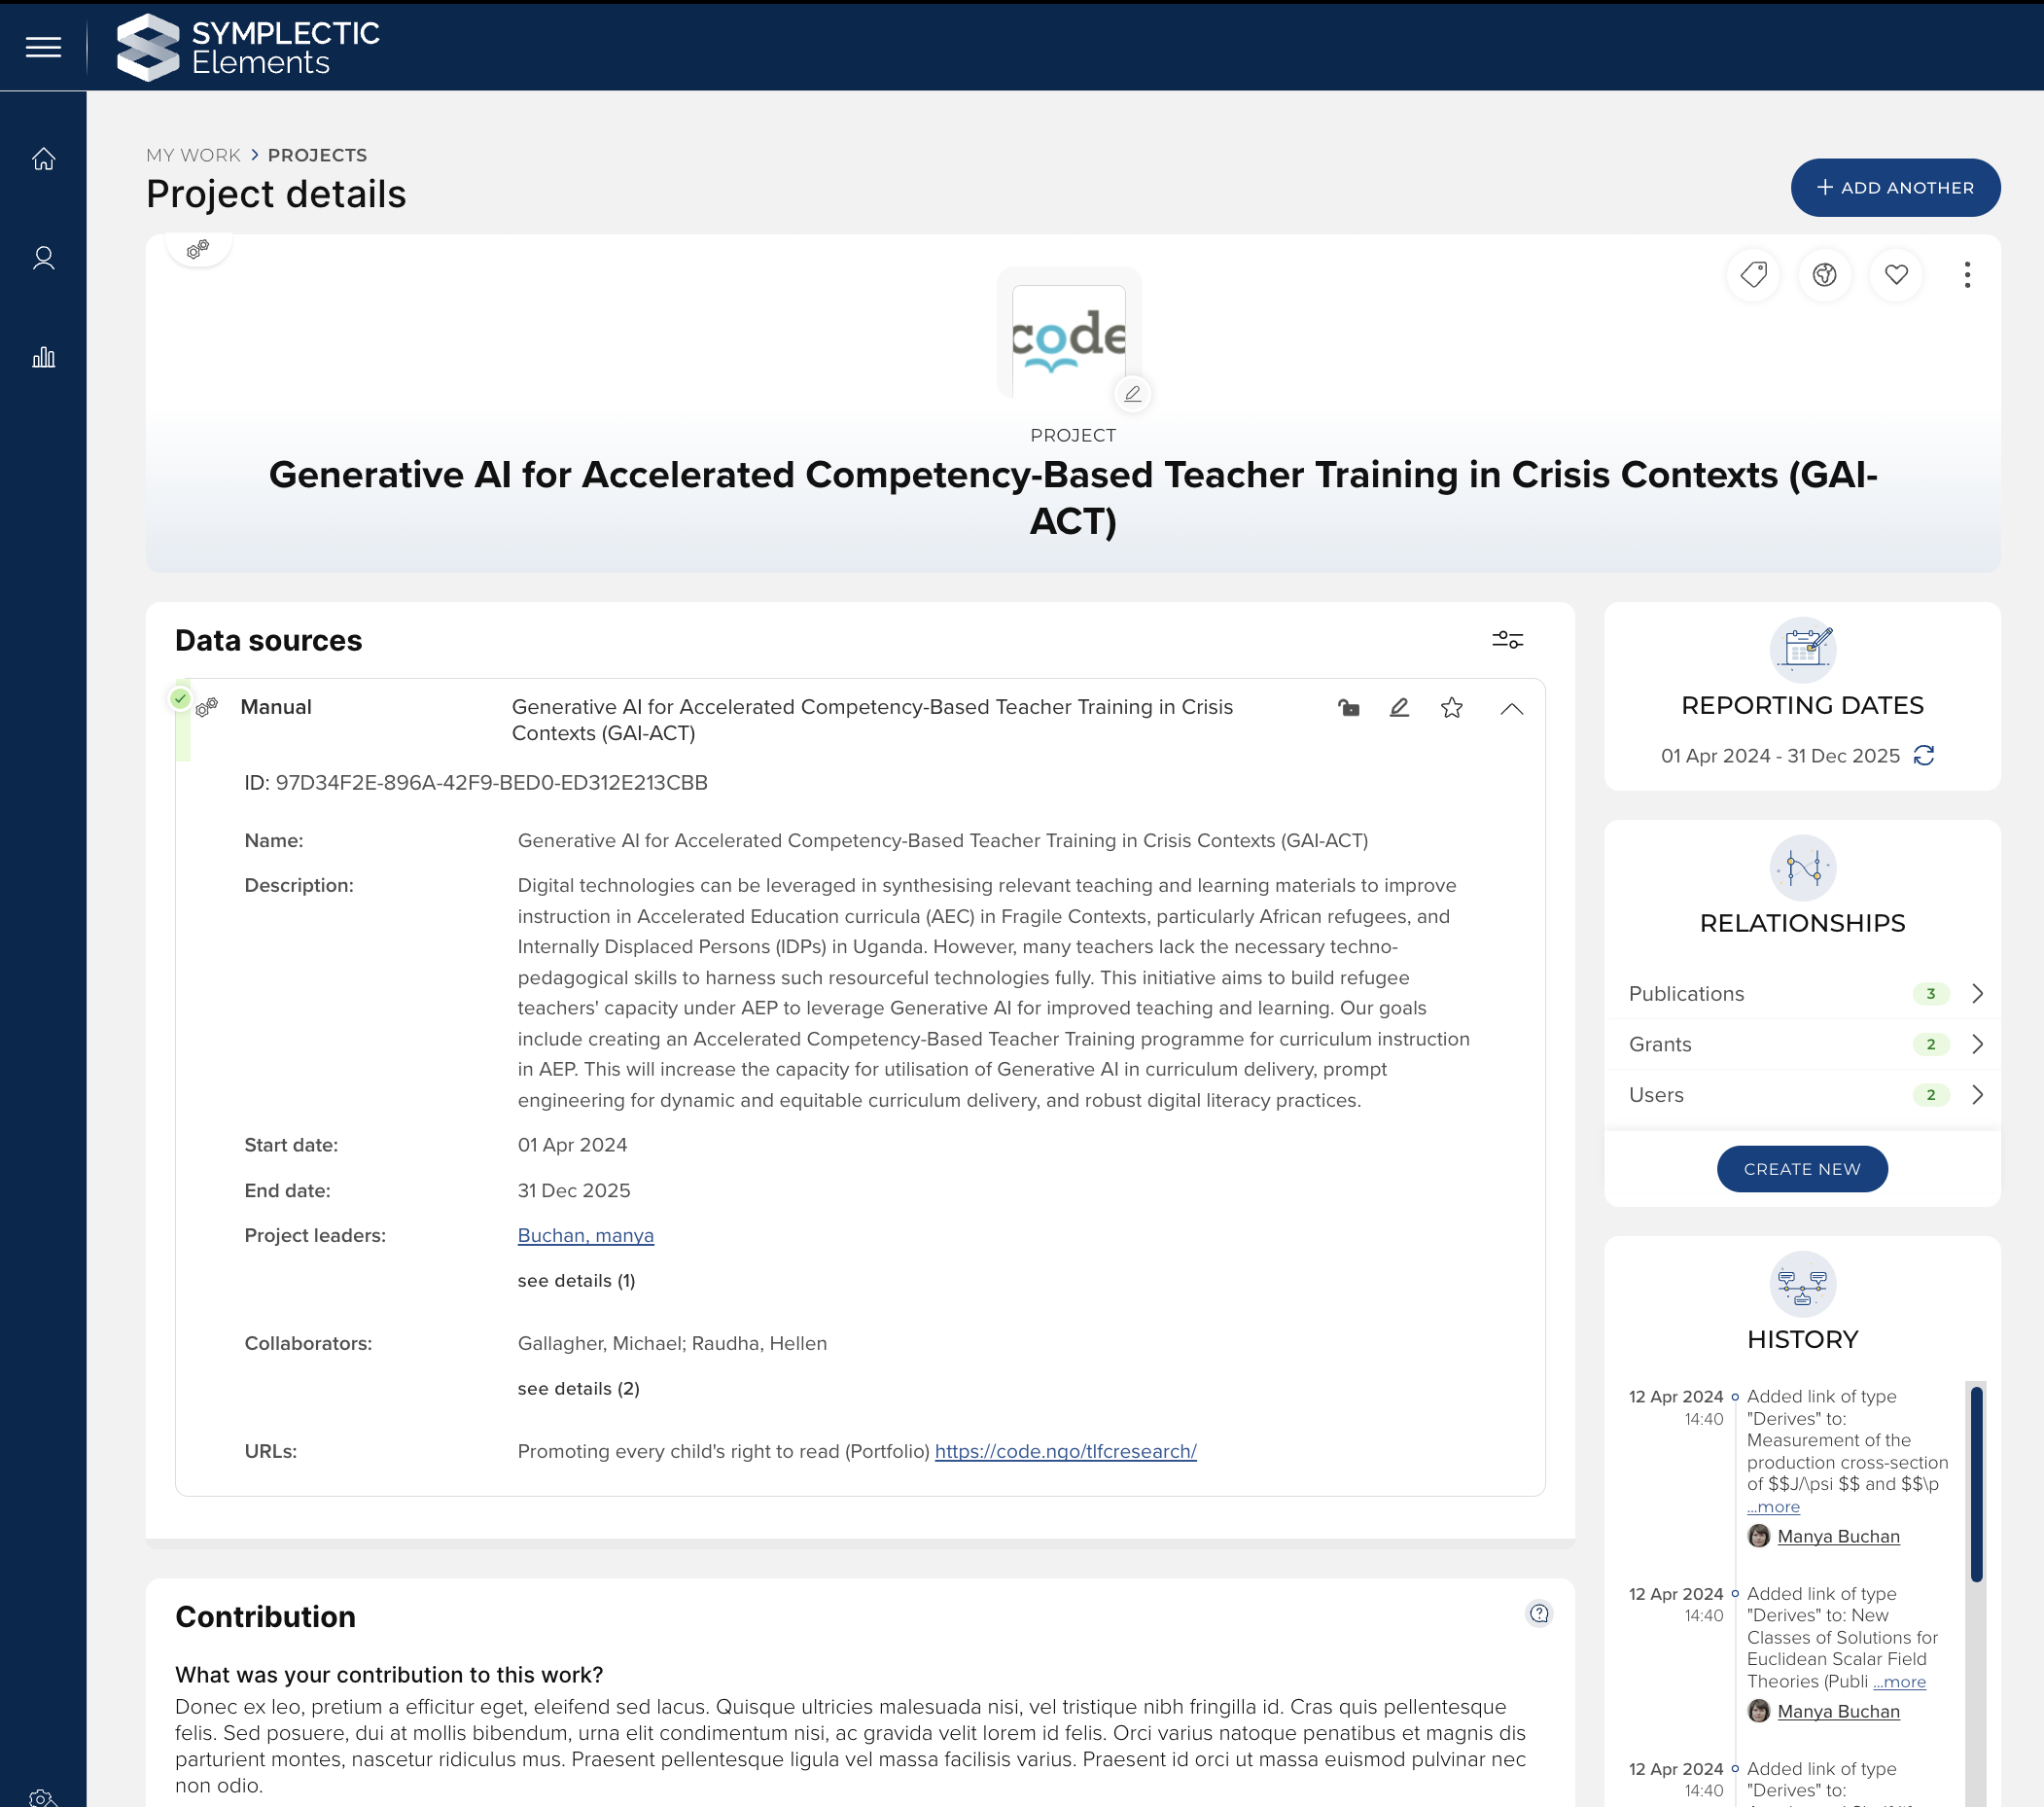
Task: Toggle the lock icon on the Manual record
Action: [1348, 708]
